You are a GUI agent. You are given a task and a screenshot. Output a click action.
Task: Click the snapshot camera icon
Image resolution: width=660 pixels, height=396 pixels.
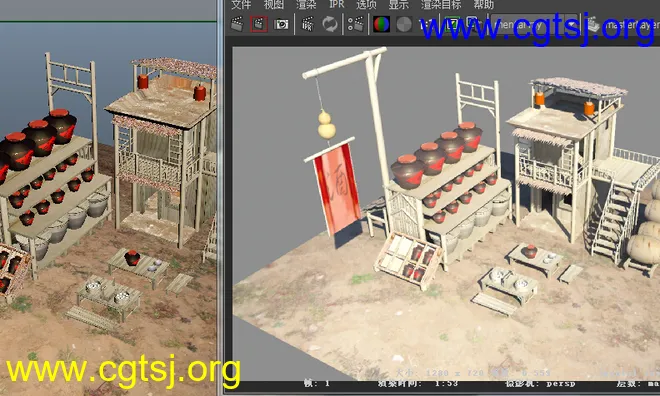pyautogui.click(x=281, y=24)
